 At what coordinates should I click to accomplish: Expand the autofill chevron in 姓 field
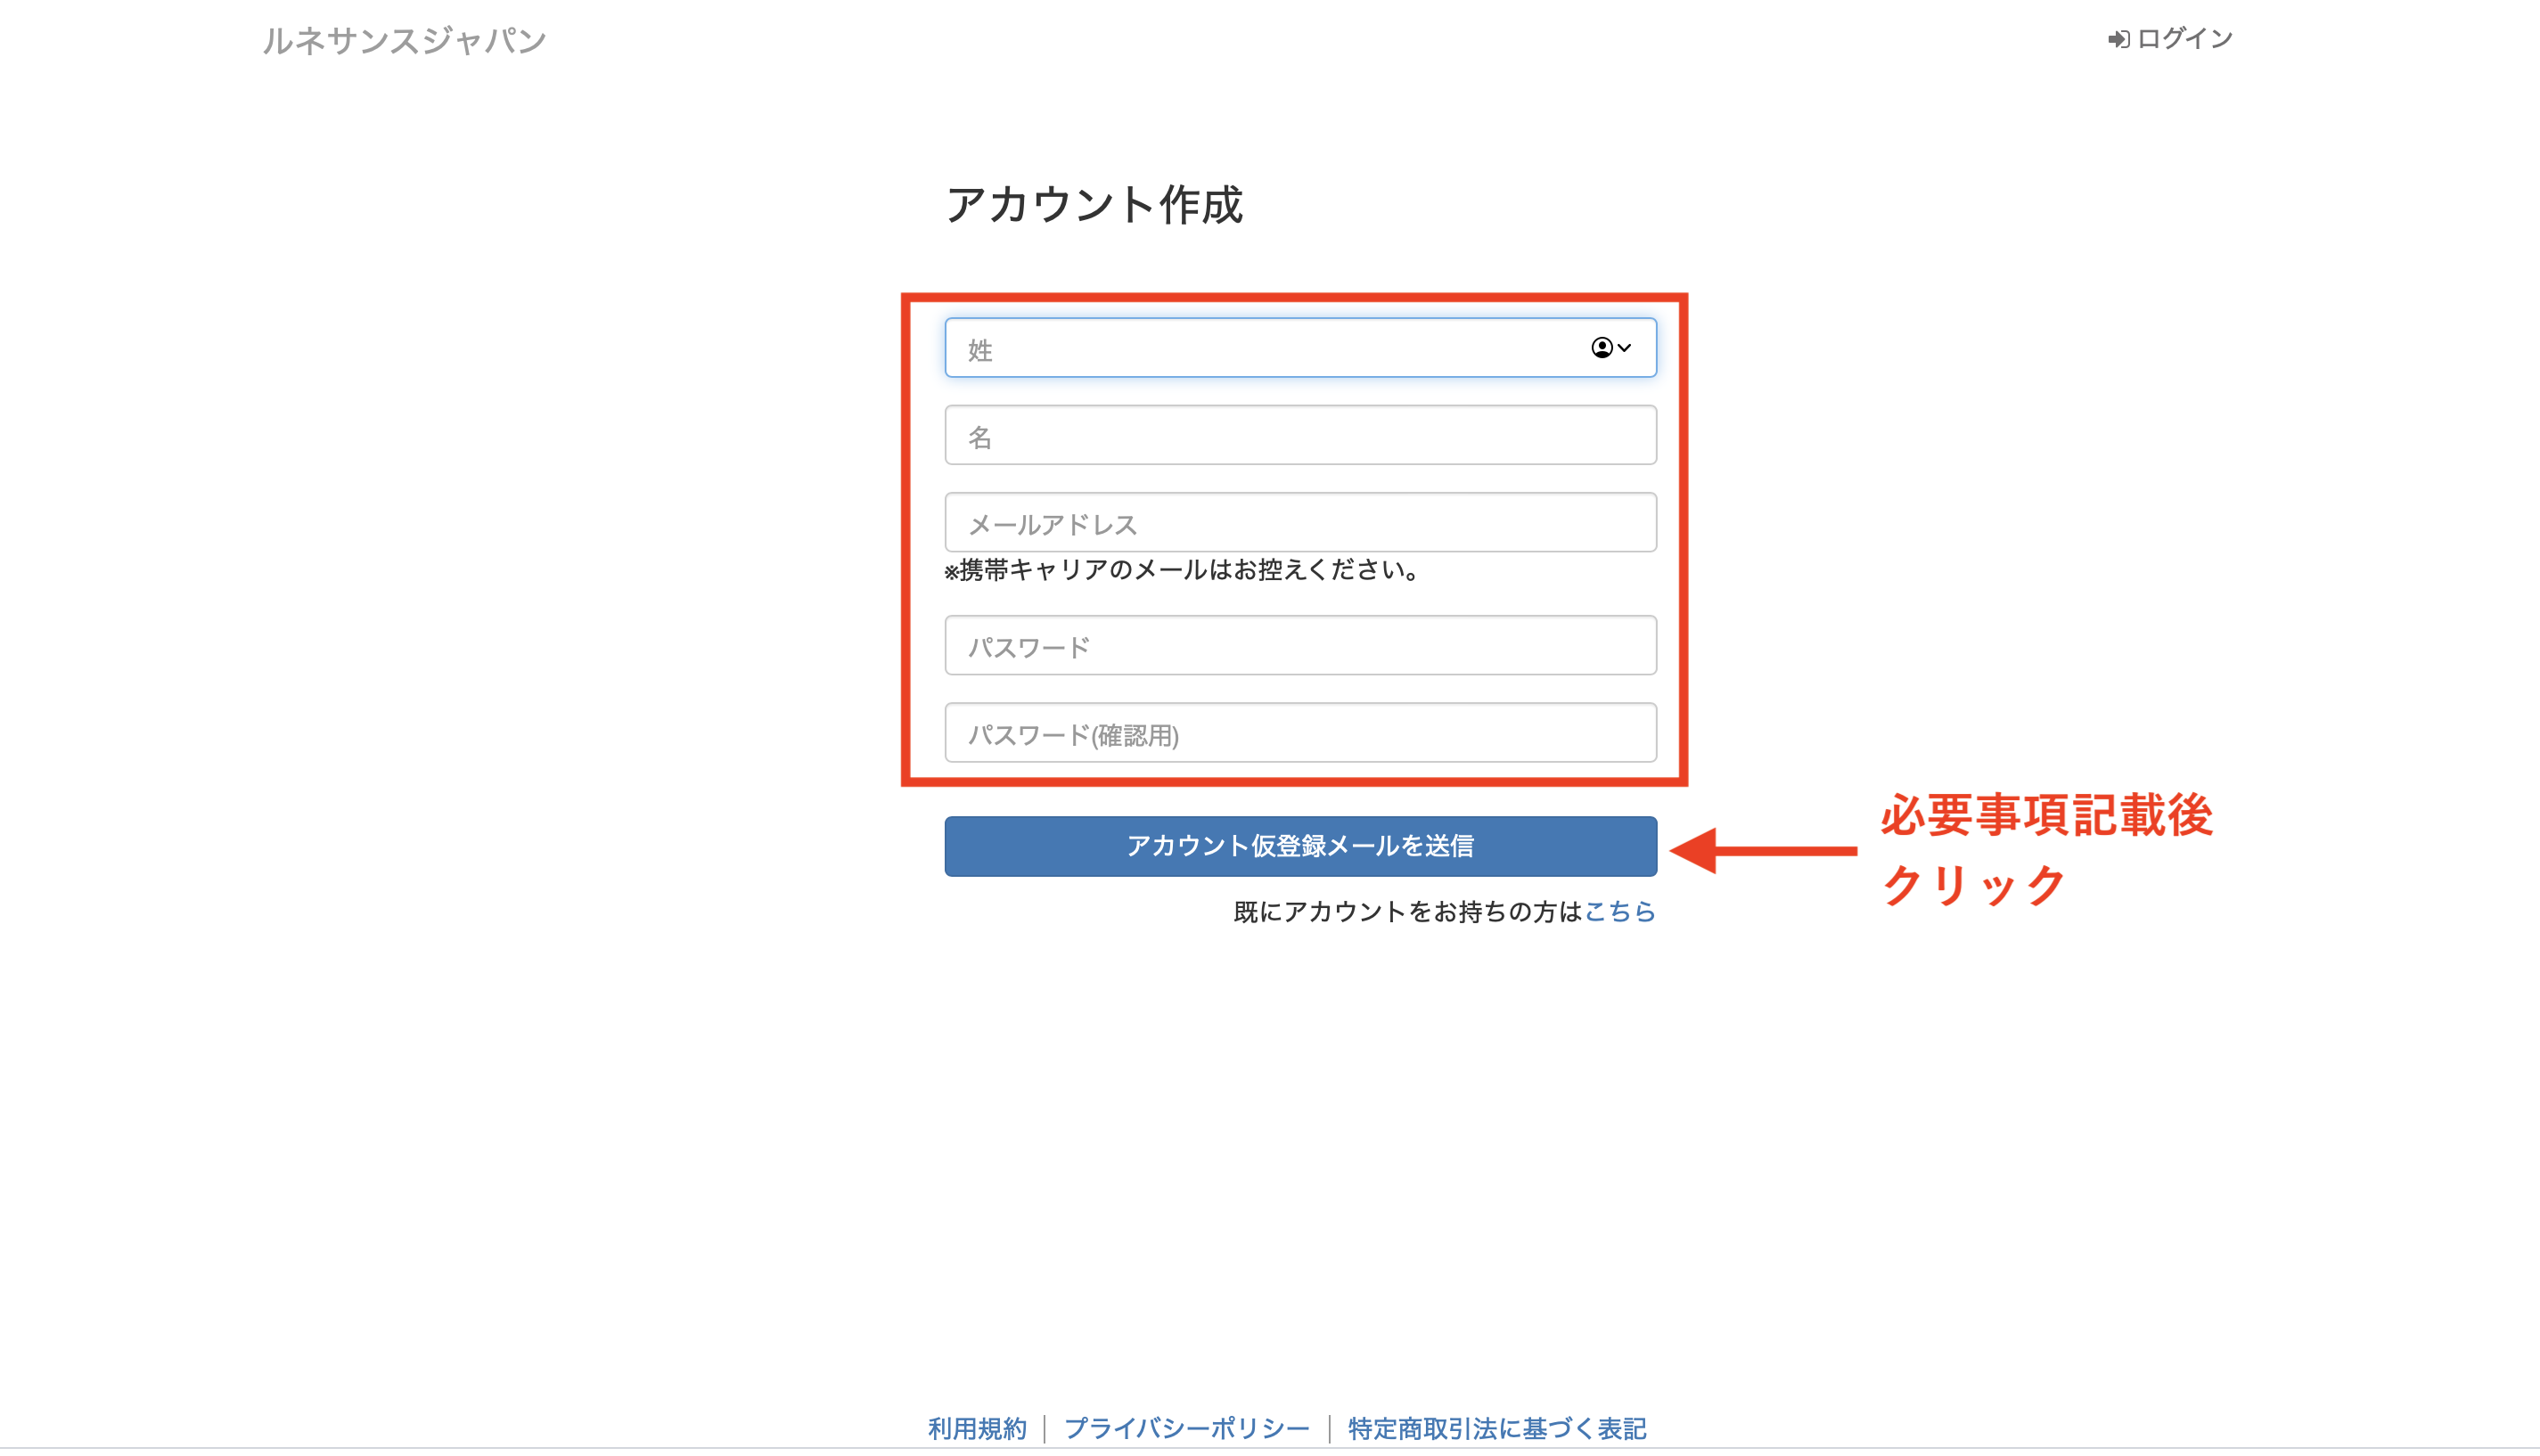pyautogui.click(x=1625, y=348)
